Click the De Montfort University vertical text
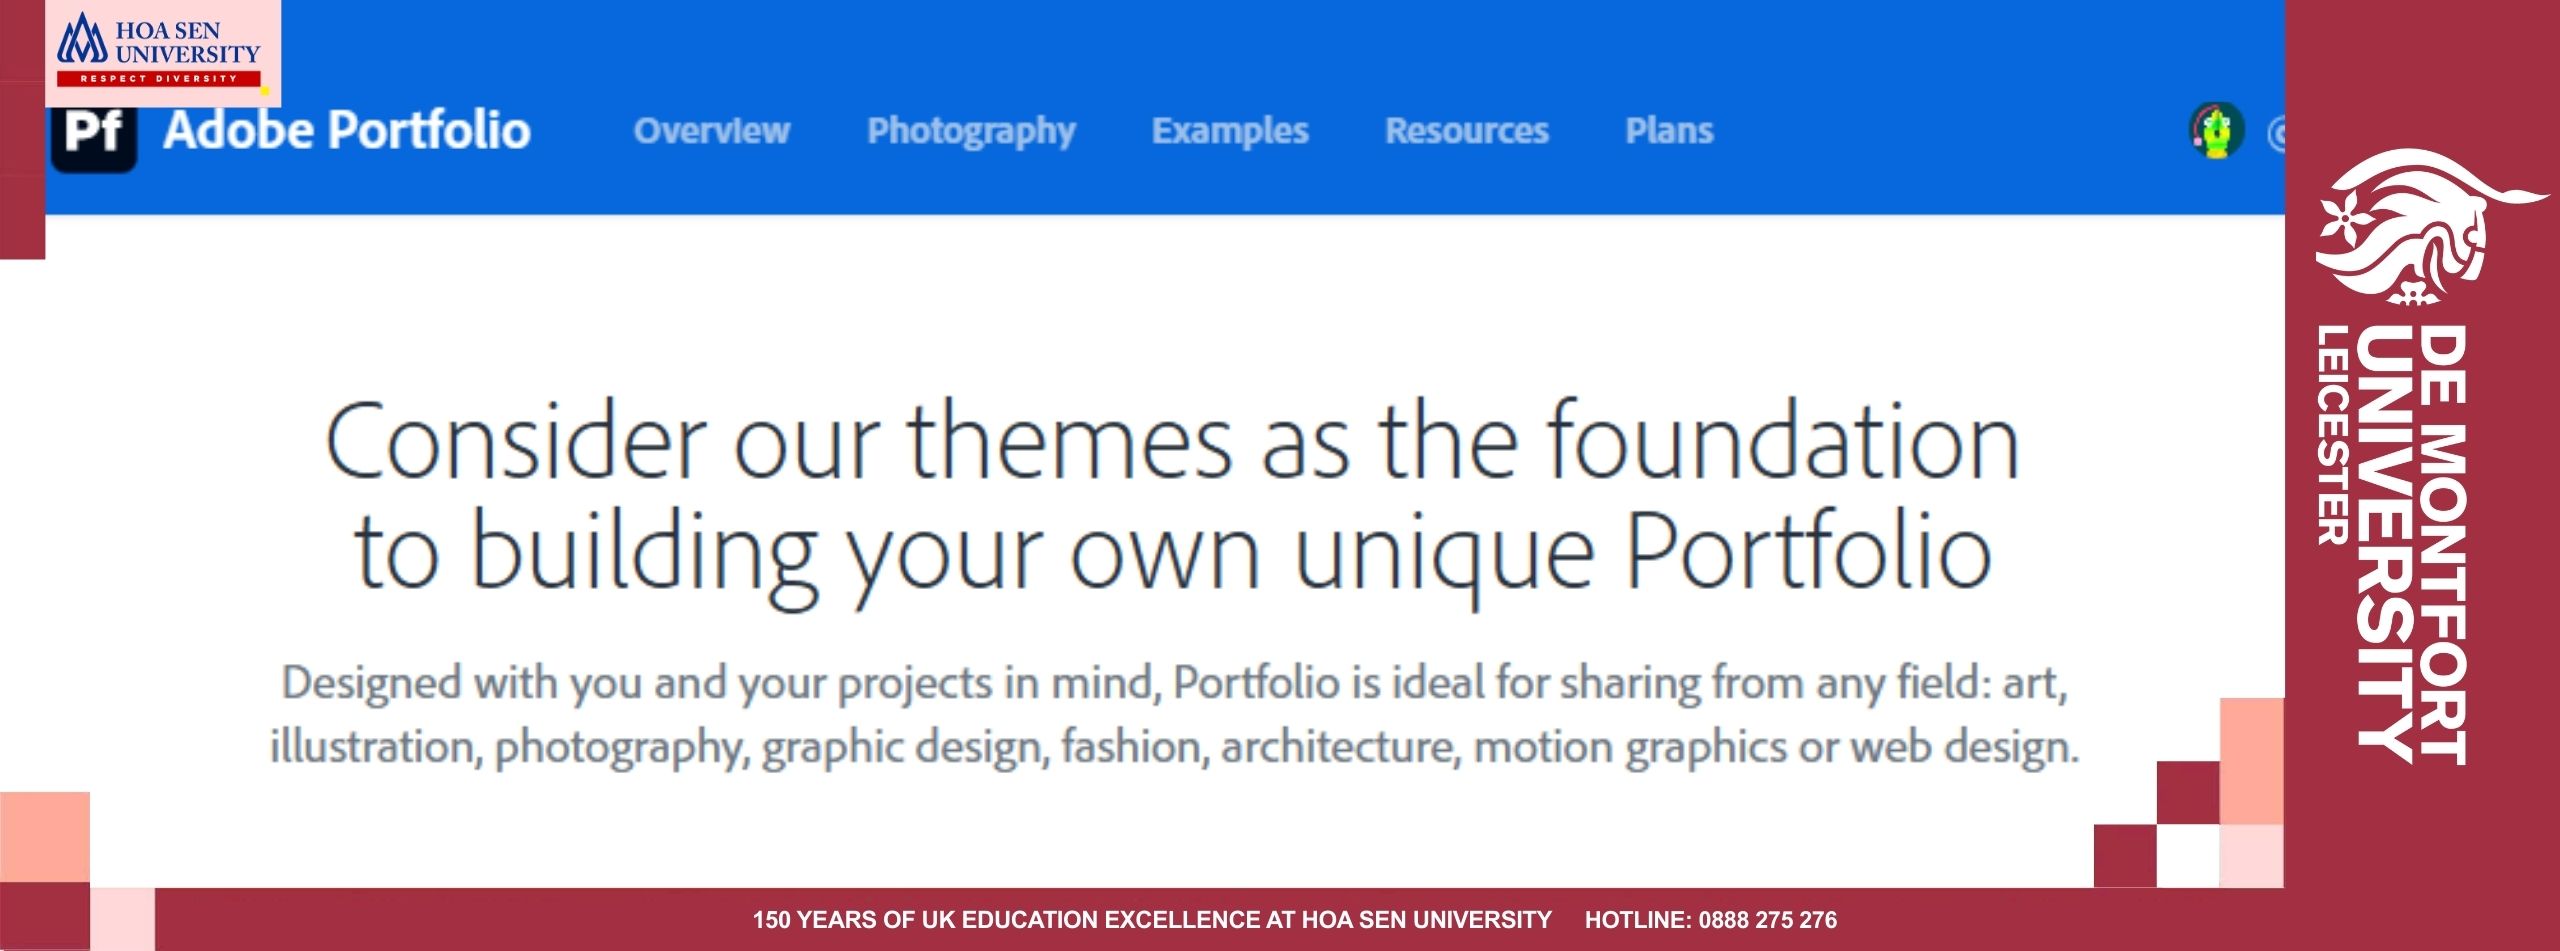 pyautogui.click(x=2412, y=545)
